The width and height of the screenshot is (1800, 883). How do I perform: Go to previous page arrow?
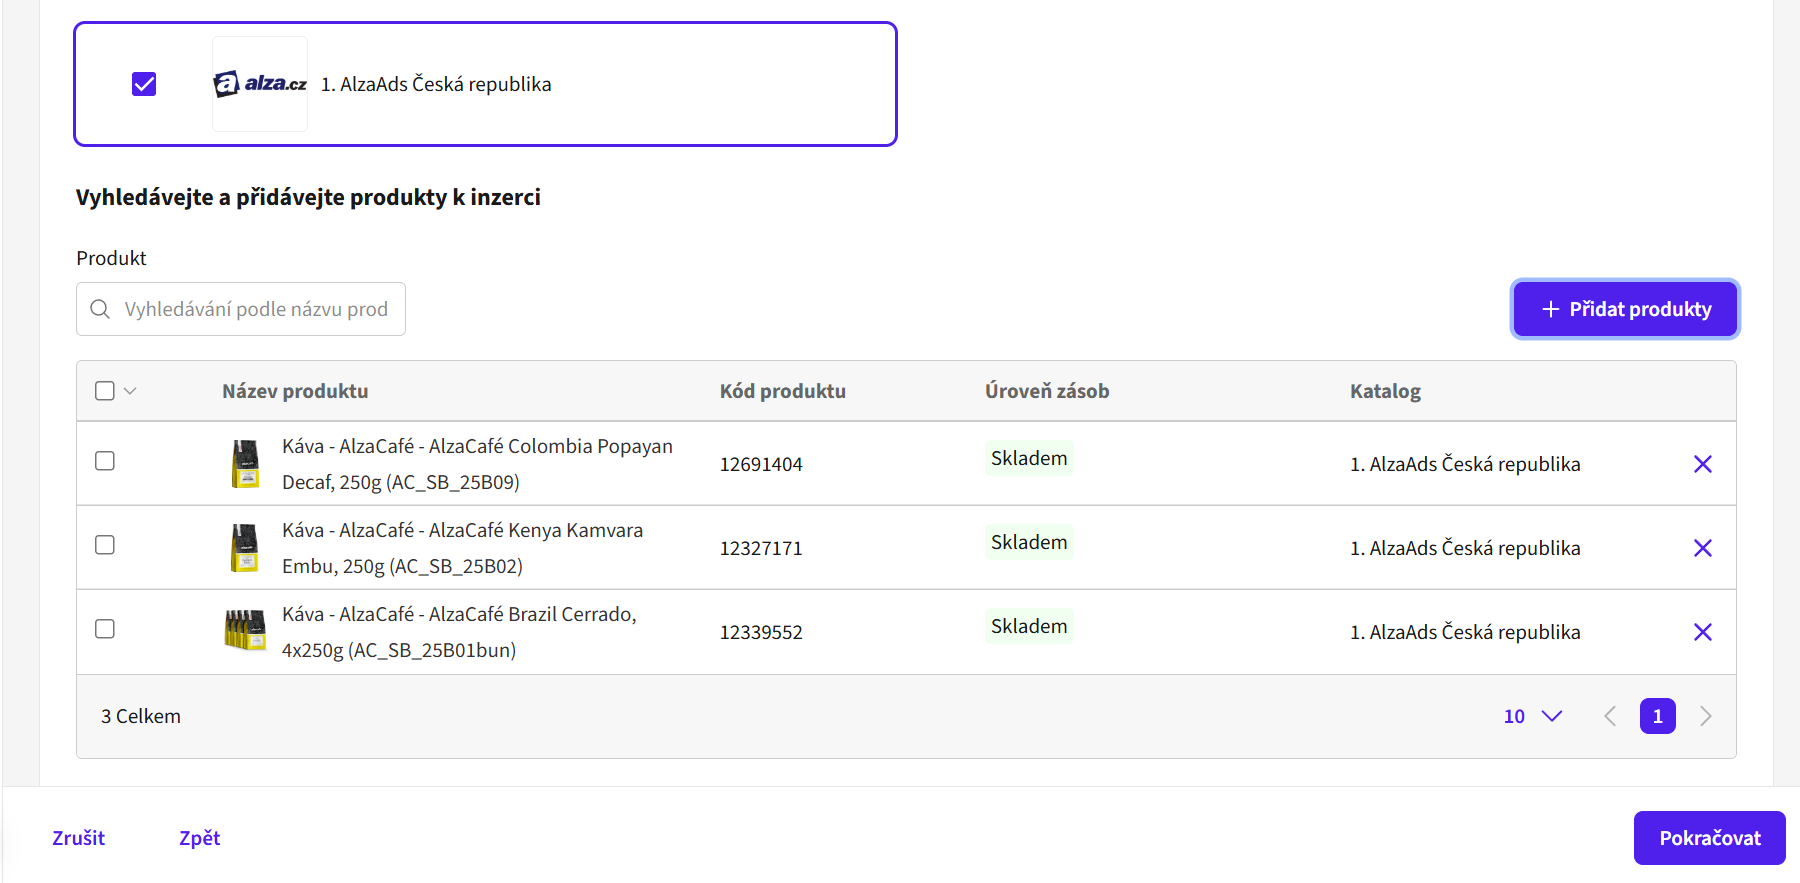point(1610,716)
